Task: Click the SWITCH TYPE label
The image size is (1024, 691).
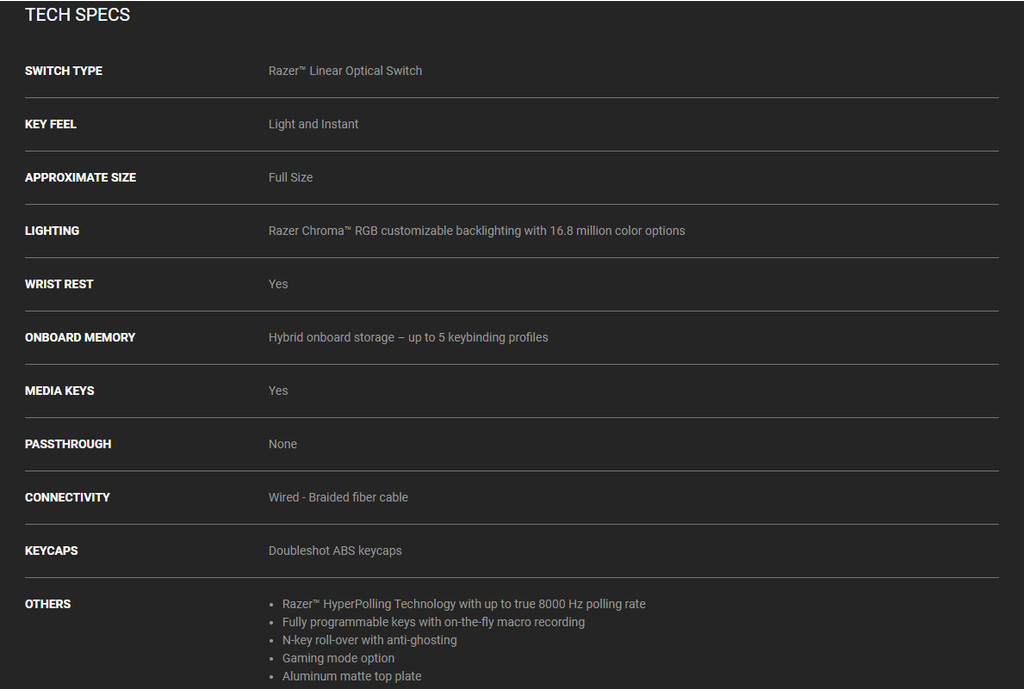Action: pyautogui.click(x=63, y=71)
